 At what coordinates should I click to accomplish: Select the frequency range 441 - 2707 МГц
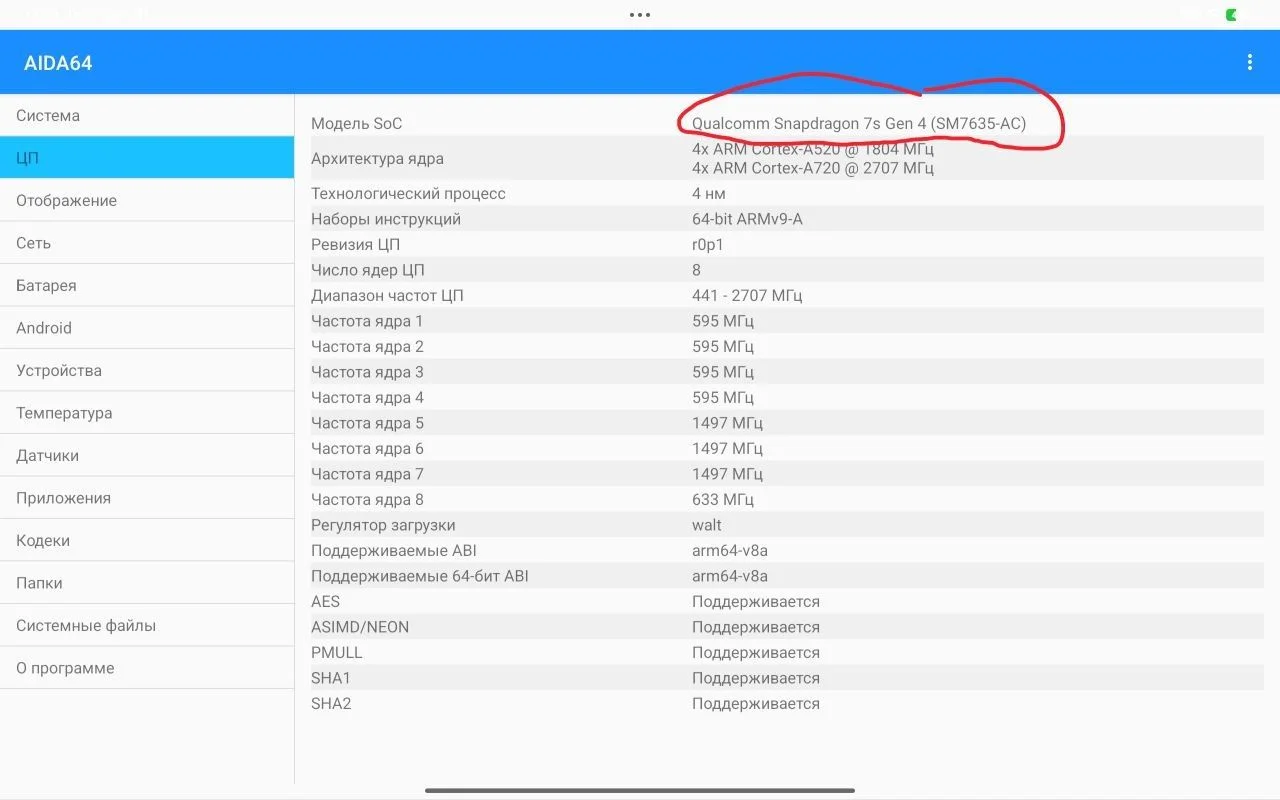click(x=747, y=295)
